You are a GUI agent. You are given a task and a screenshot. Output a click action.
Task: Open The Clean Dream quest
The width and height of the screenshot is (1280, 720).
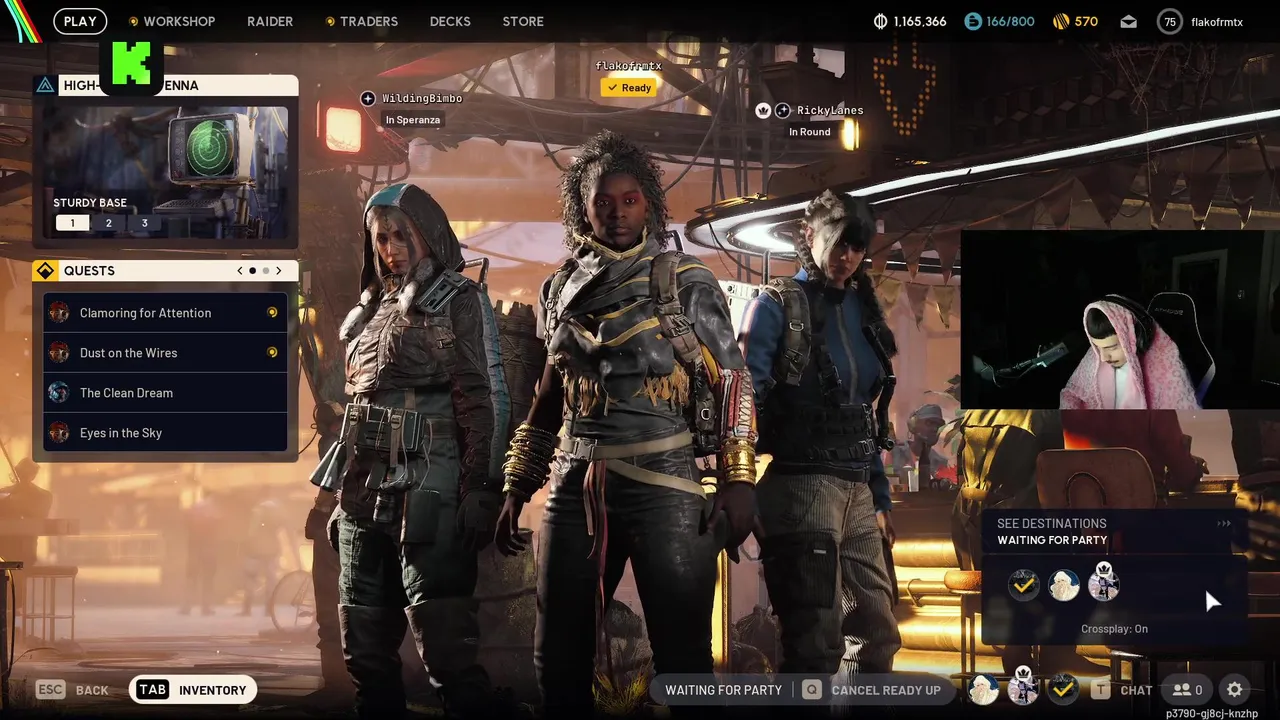click(x=165, y=393)
